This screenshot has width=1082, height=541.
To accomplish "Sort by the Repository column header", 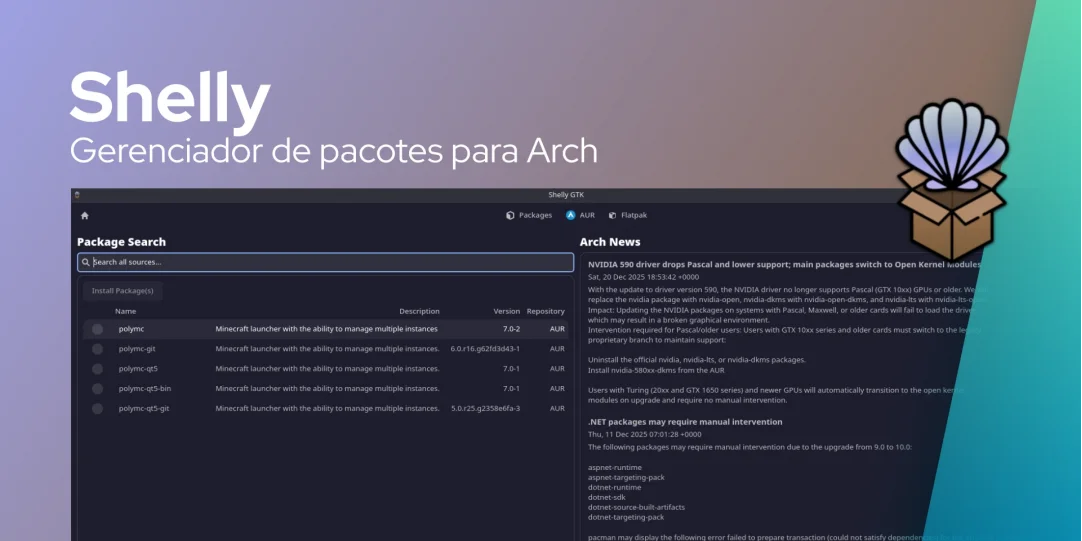I will pos(545,311).
